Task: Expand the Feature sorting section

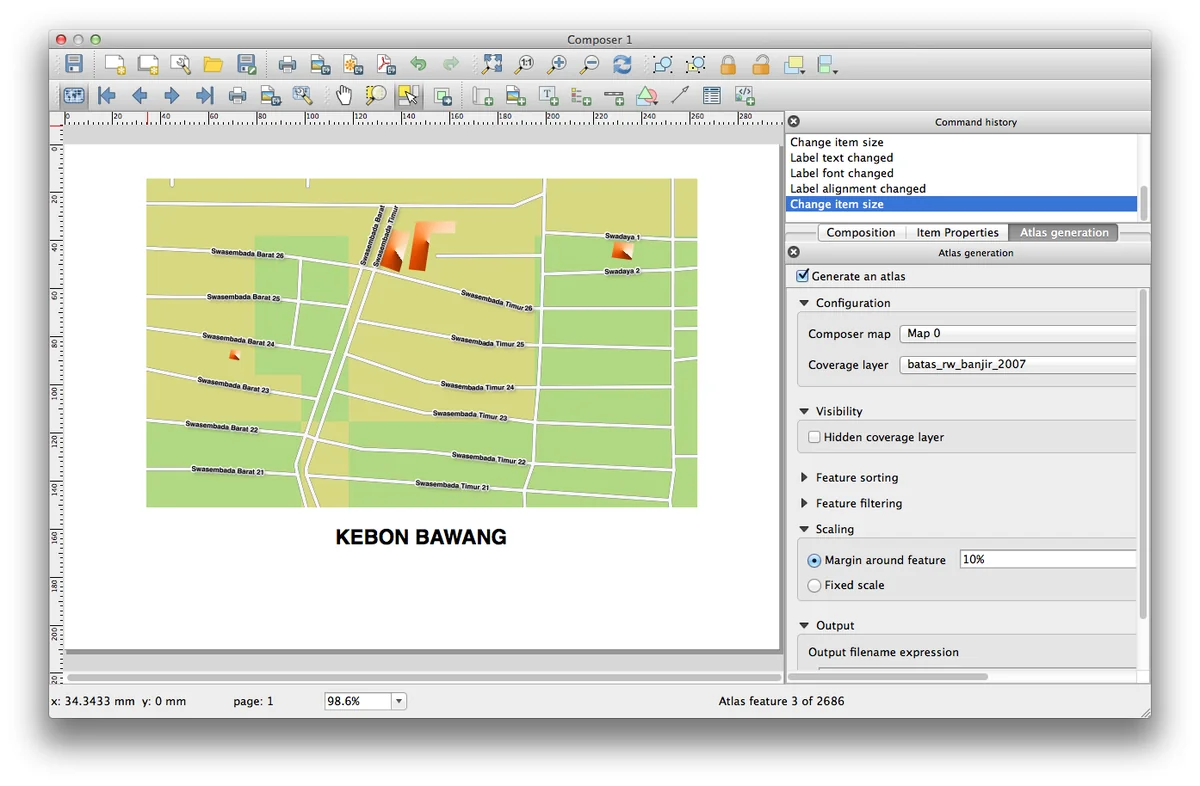Action: [805, 478]
